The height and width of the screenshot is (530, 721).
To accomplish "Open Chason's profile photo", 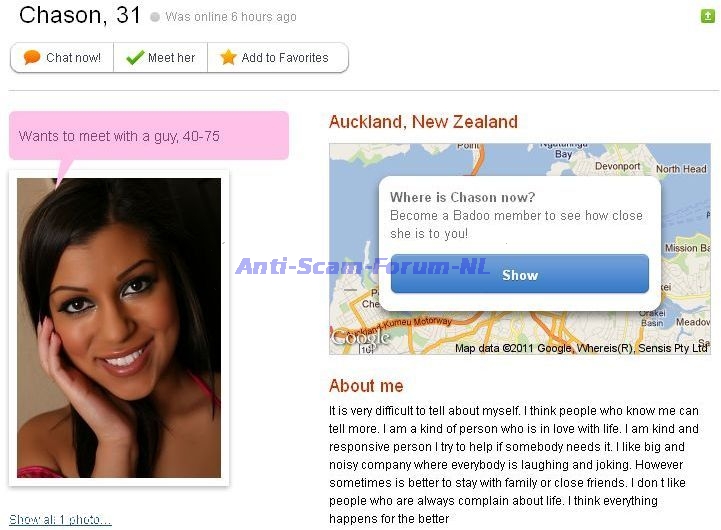I will coord(119,328).
